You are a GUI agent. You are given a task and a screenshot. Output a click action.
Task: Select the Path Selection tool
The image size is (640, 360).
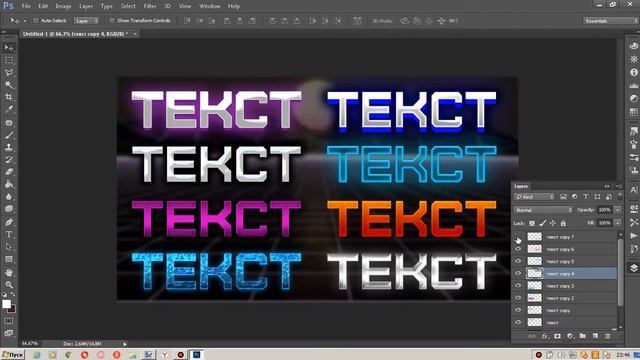(9, 247)
